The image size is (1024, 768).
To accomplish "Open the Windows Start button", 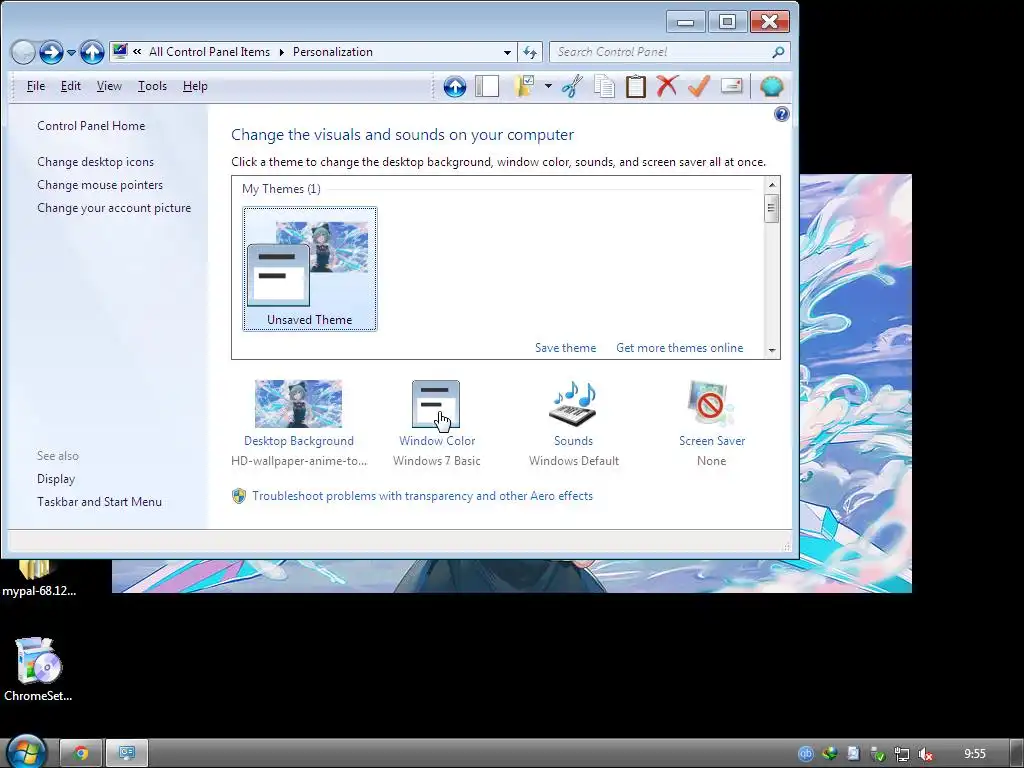I will tap(26, 753).
